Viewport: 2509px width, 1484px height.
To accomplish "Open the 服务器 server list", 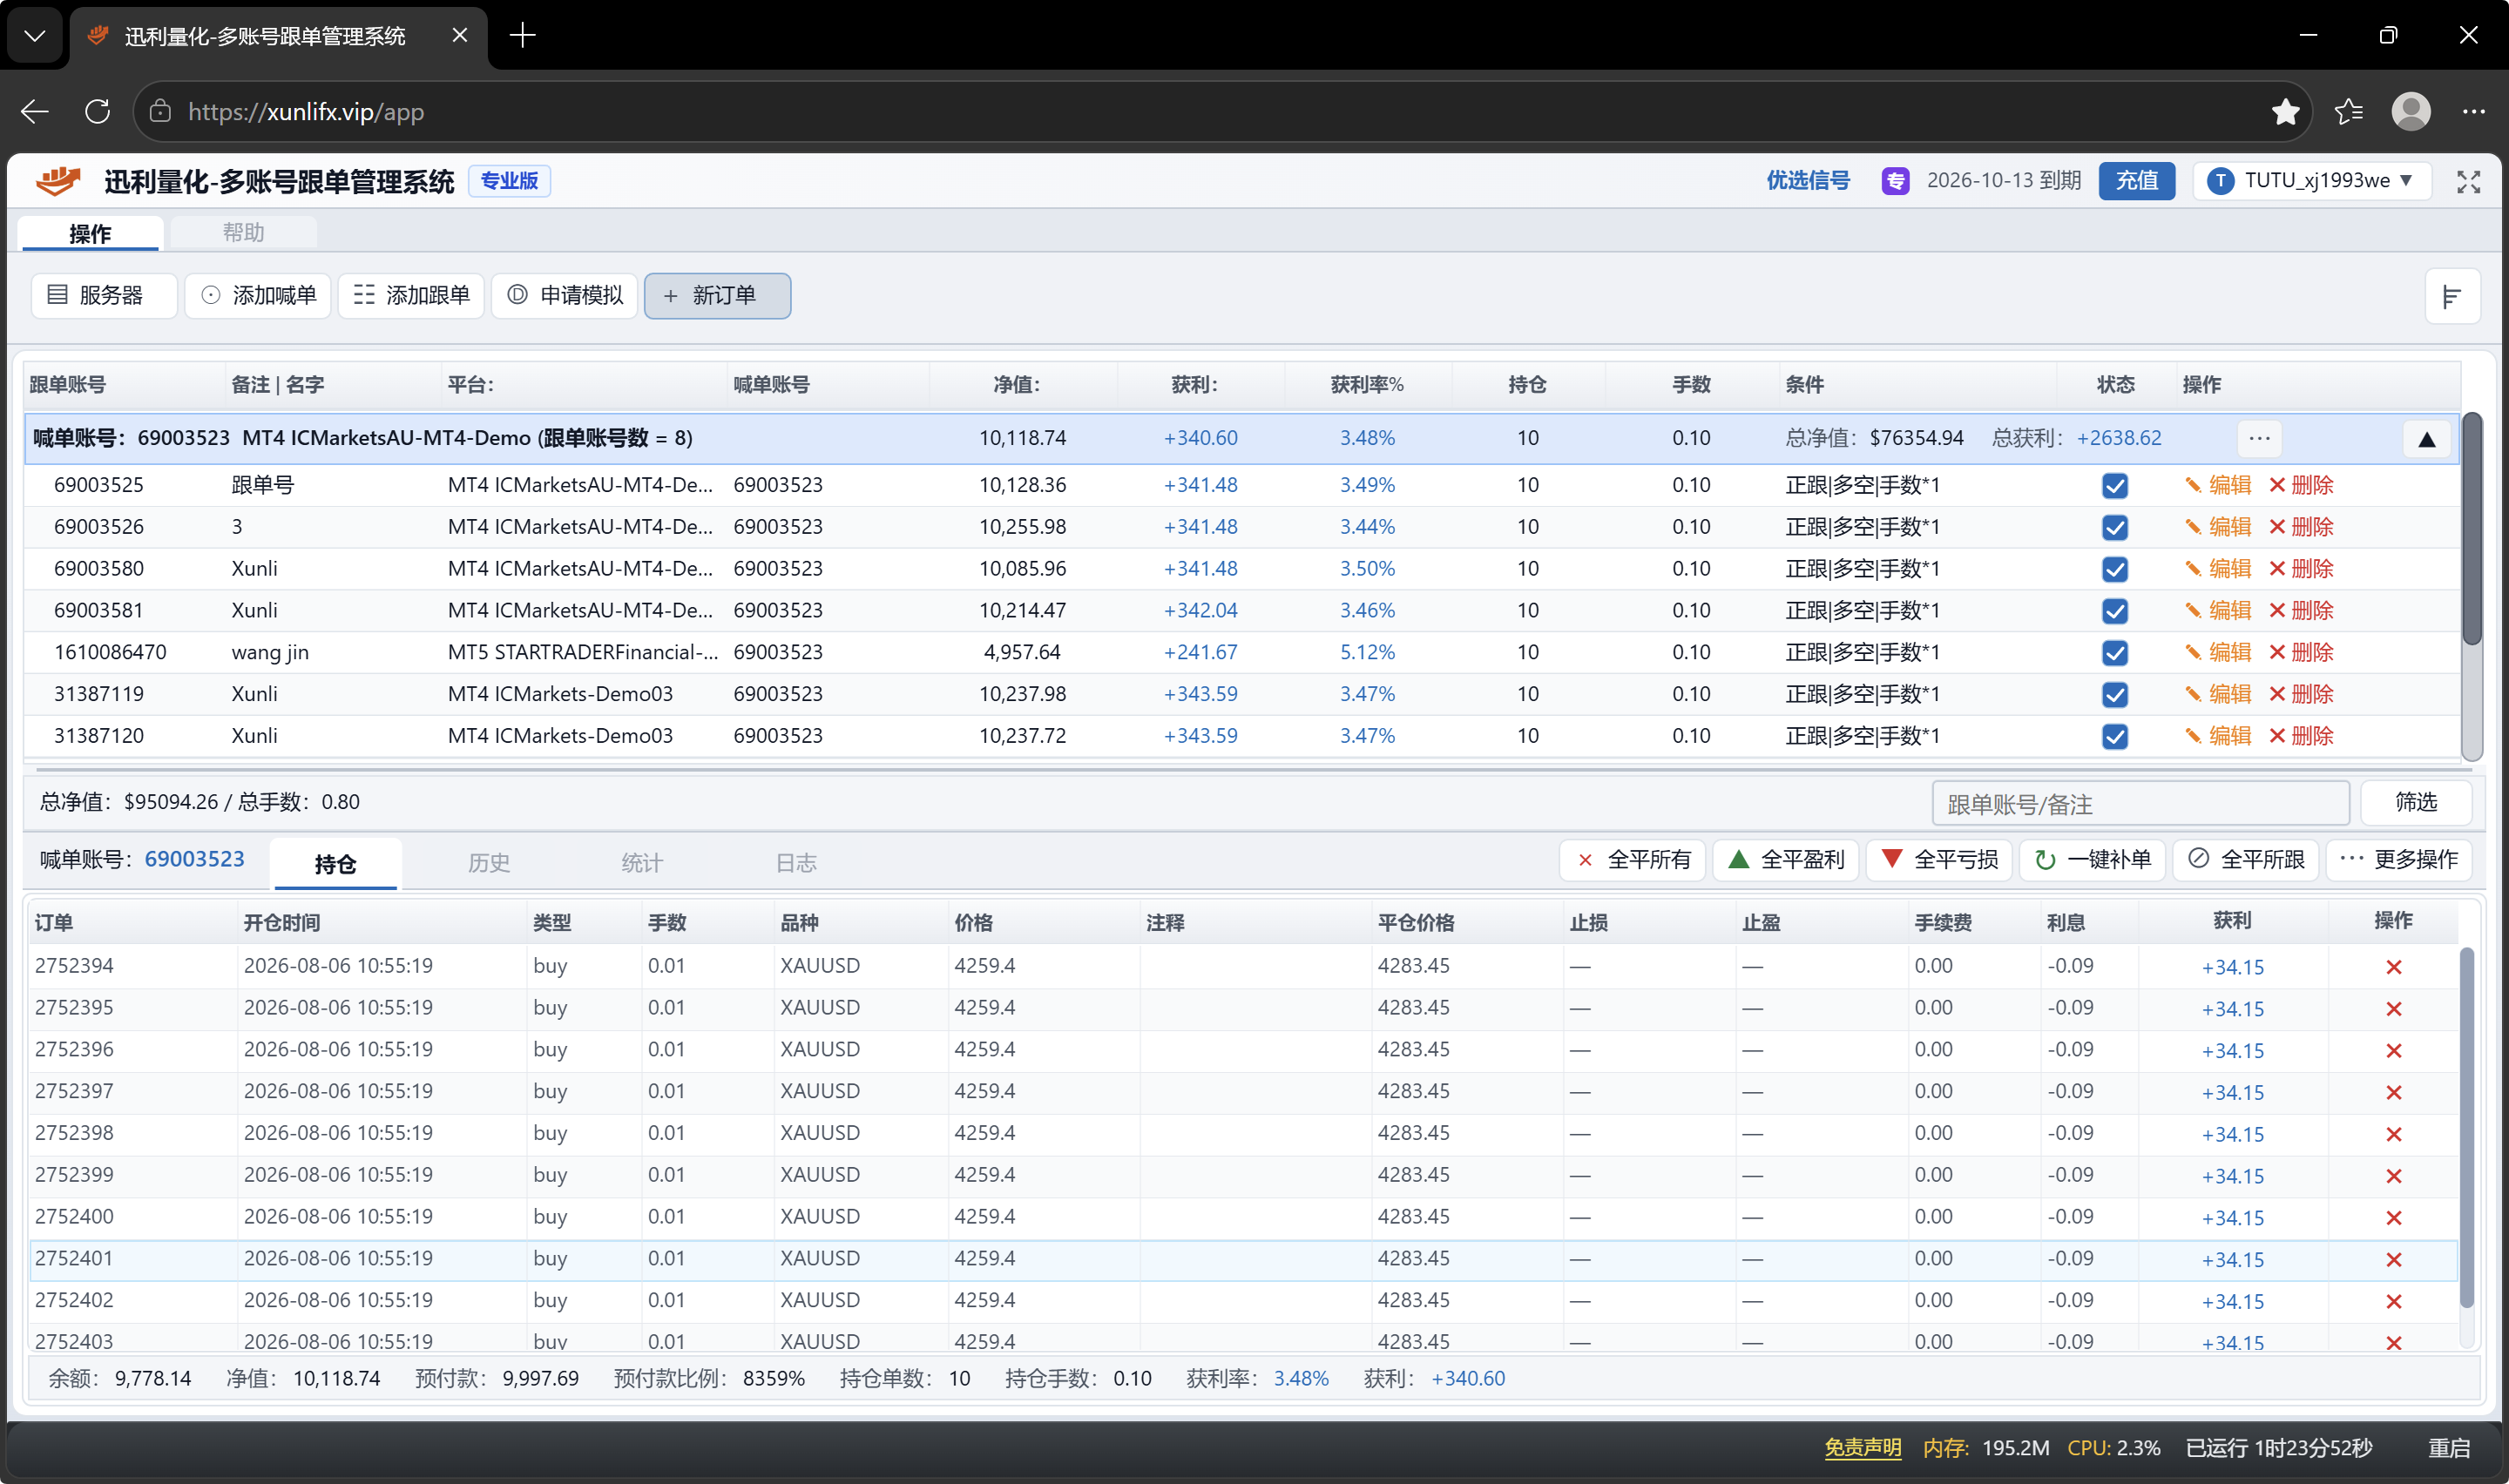I will 104,295.
